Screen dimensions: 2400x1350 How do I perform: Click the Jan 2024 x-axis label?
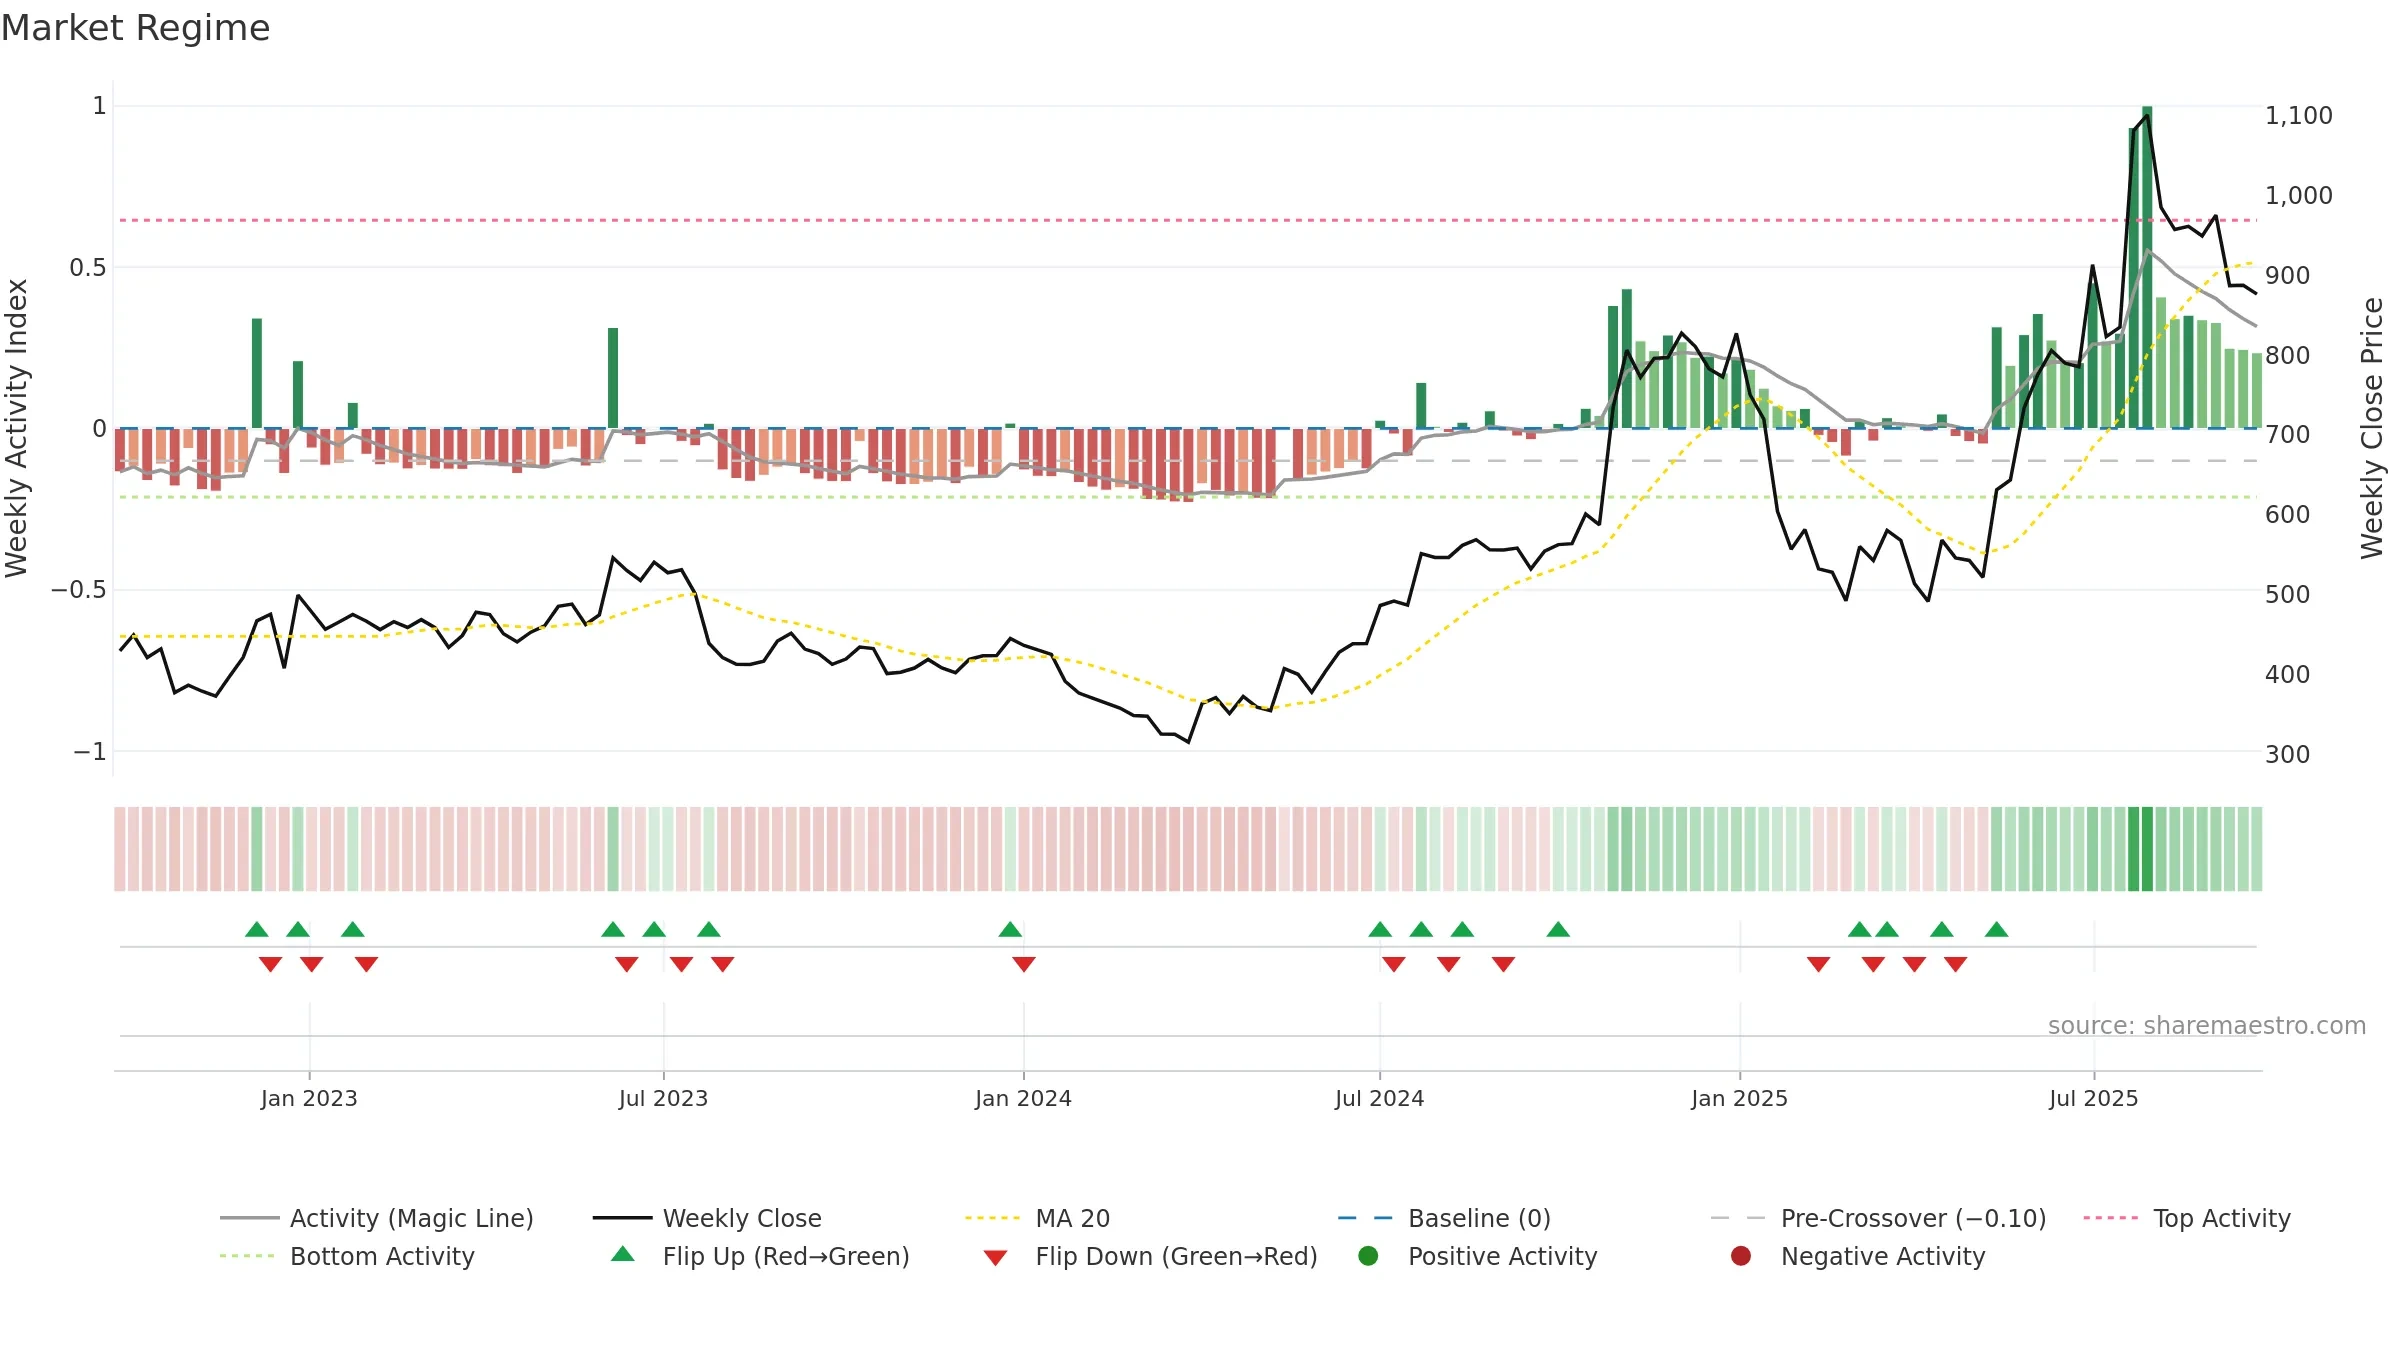pos(1023,1098)
